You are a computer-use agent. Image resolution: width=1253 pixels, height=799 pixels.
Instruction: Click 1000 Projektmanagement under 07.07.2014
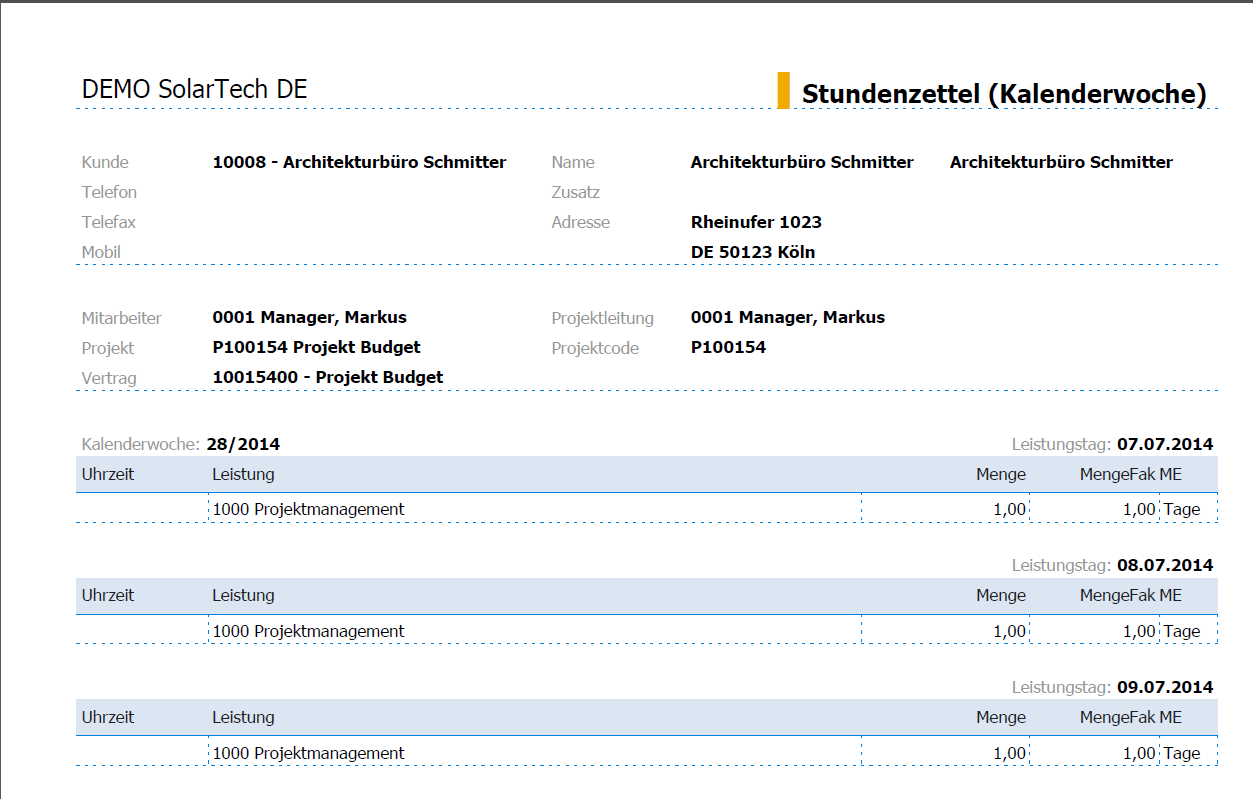click(x=308, y=509)
